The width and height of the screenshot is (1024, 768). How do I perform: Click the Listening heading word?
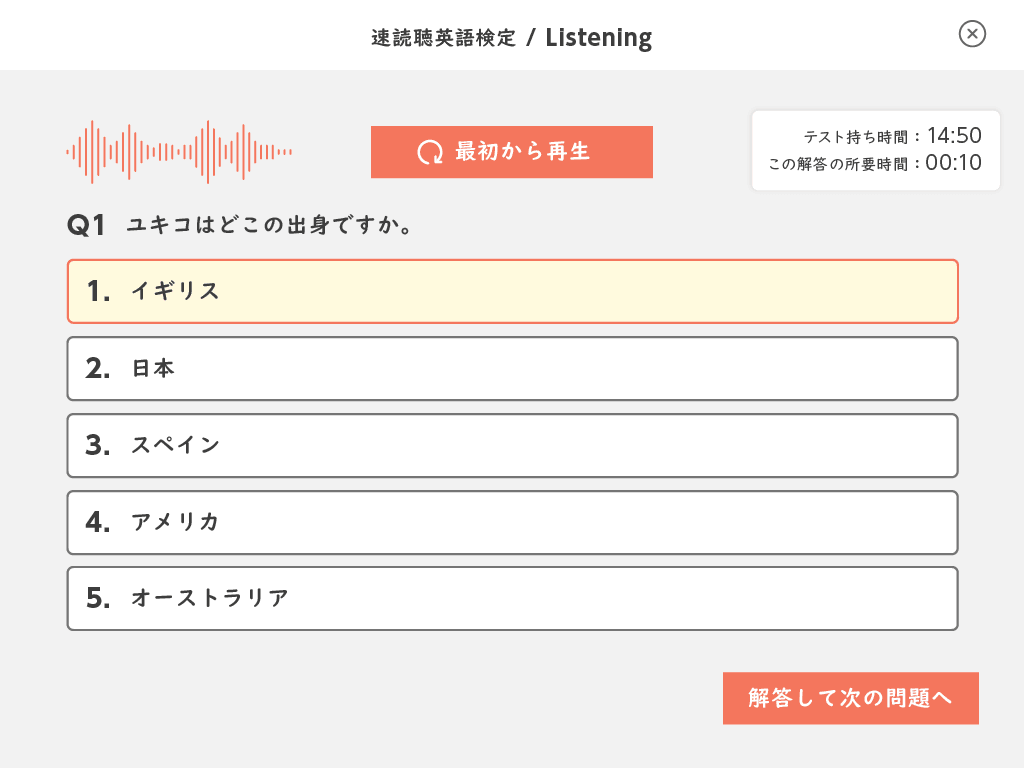click(598, 38)
